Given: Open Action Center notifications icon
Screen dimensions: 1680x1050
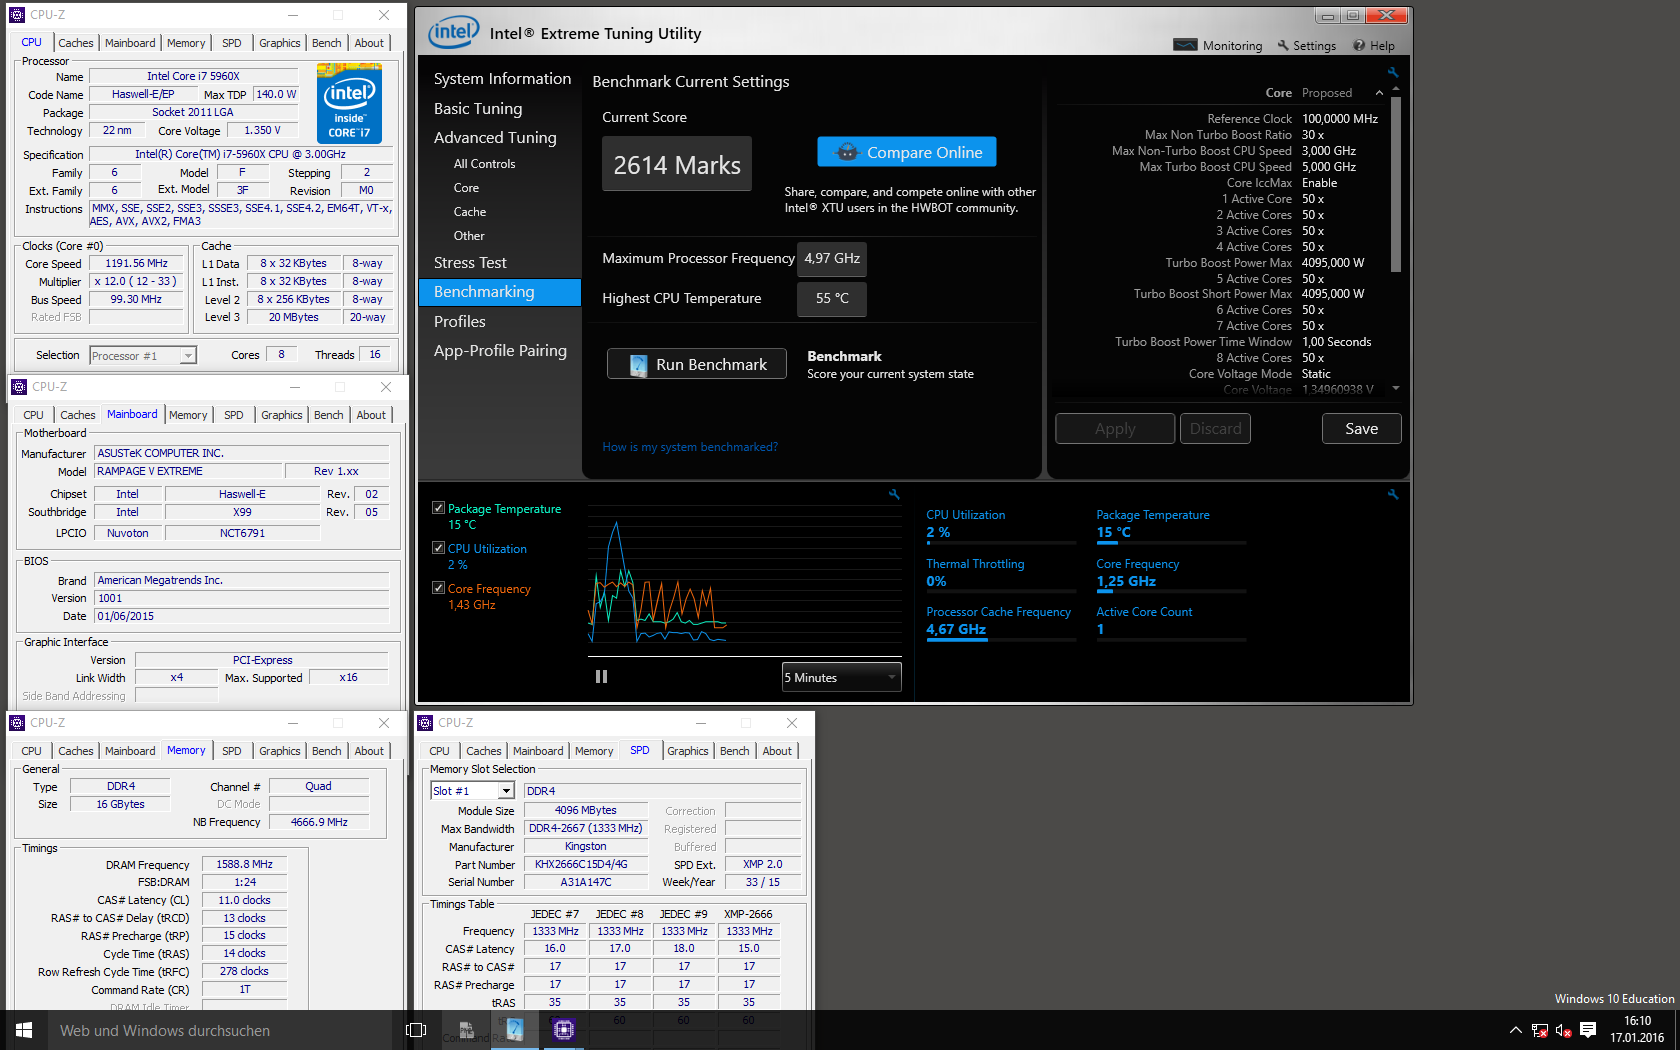Looking at the screenshot, I should tap(1587, 1030).
